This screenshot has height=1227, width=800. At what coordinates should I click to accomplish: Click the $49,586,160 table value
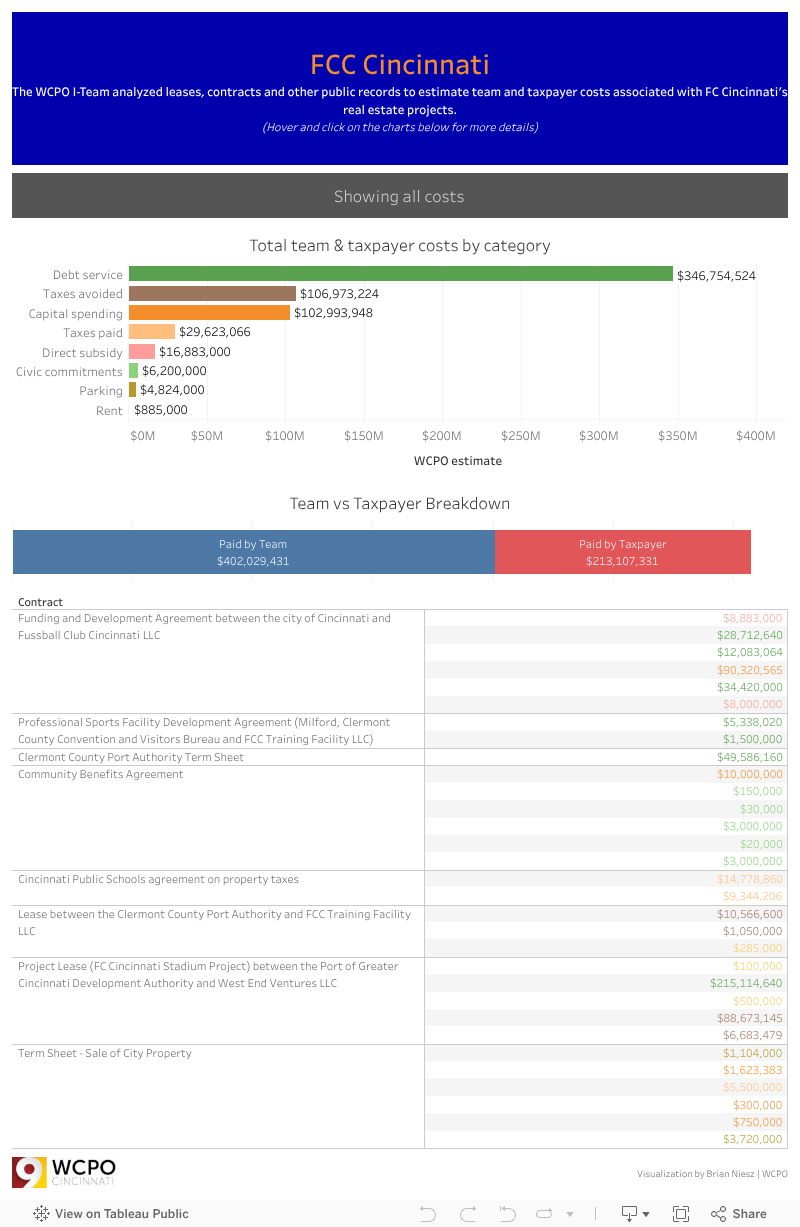point(750,757)
